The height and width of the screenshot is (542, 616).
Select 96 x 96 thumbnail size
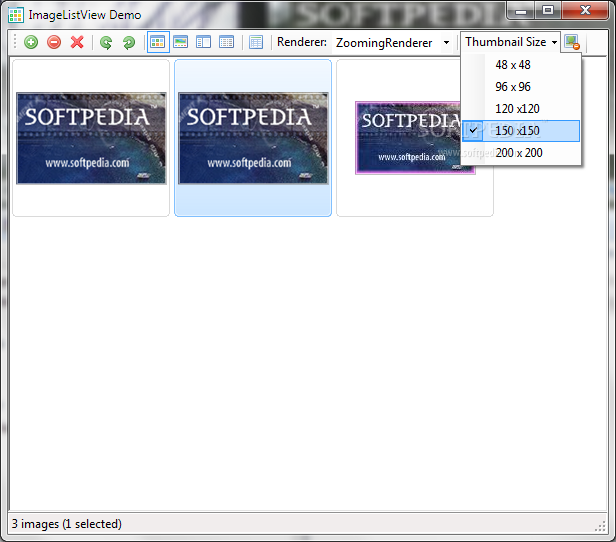521,87
